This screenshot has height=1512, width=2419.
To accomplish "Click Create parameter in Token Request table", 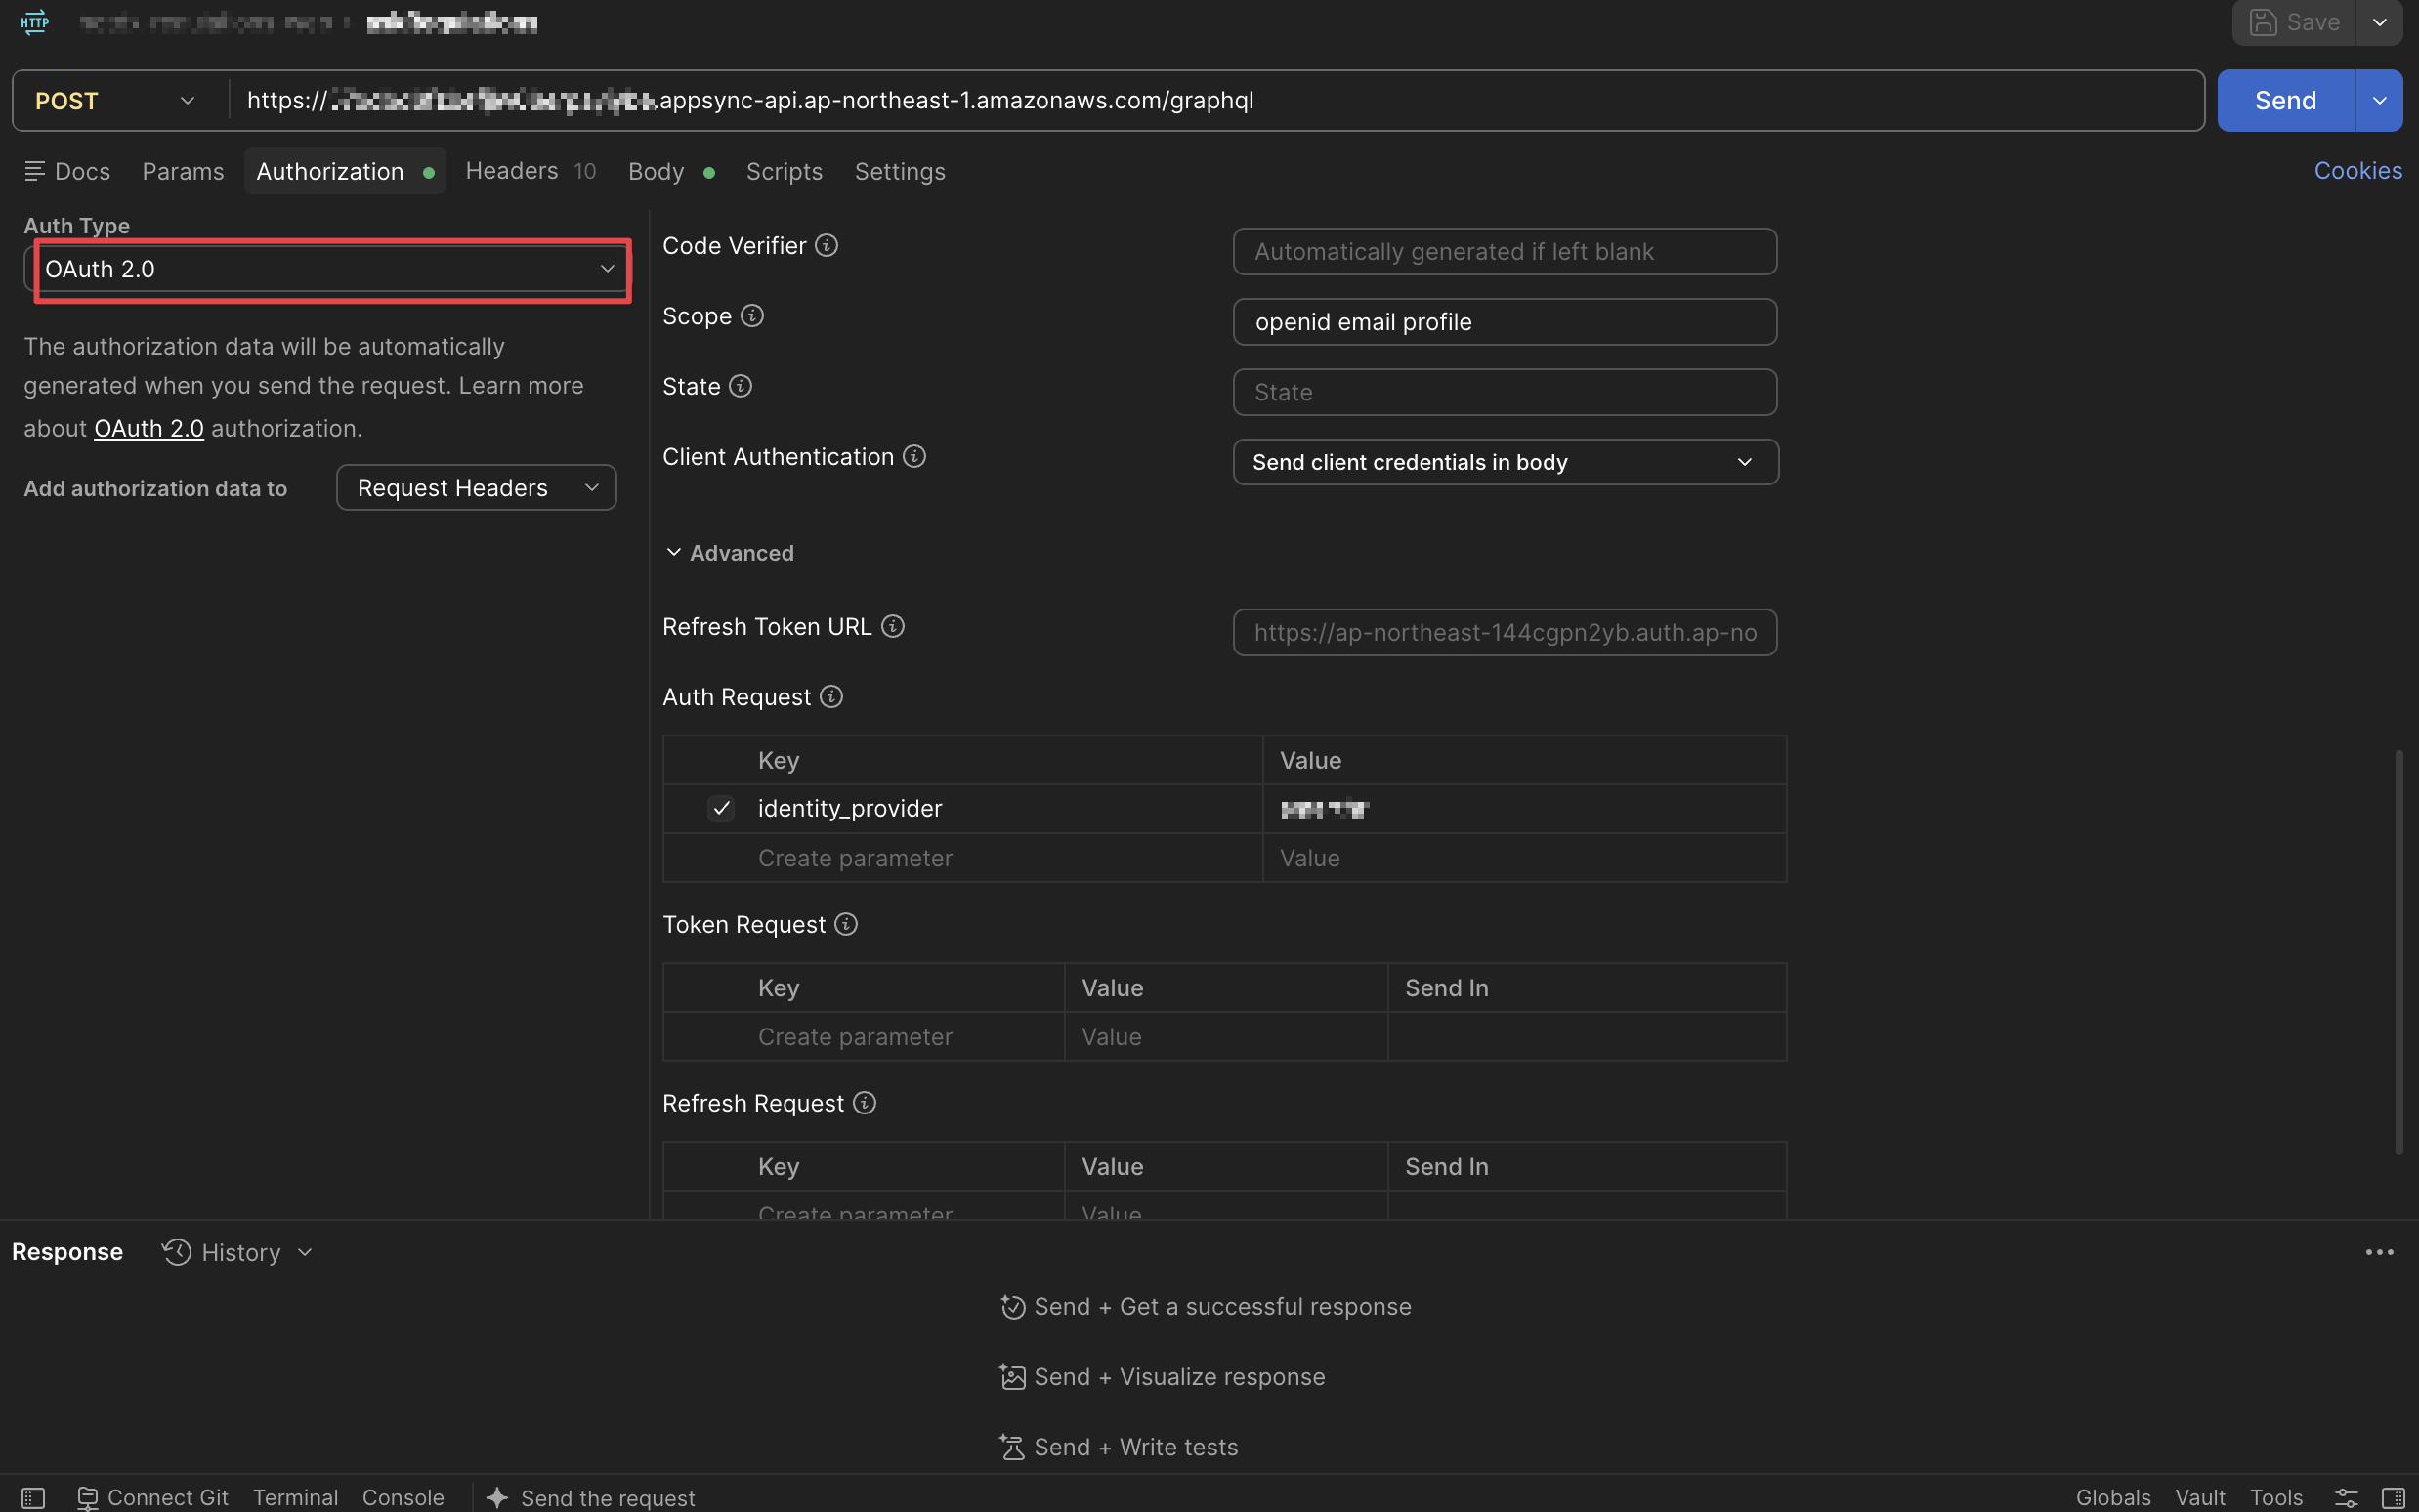I will (x=855, y=1037).
